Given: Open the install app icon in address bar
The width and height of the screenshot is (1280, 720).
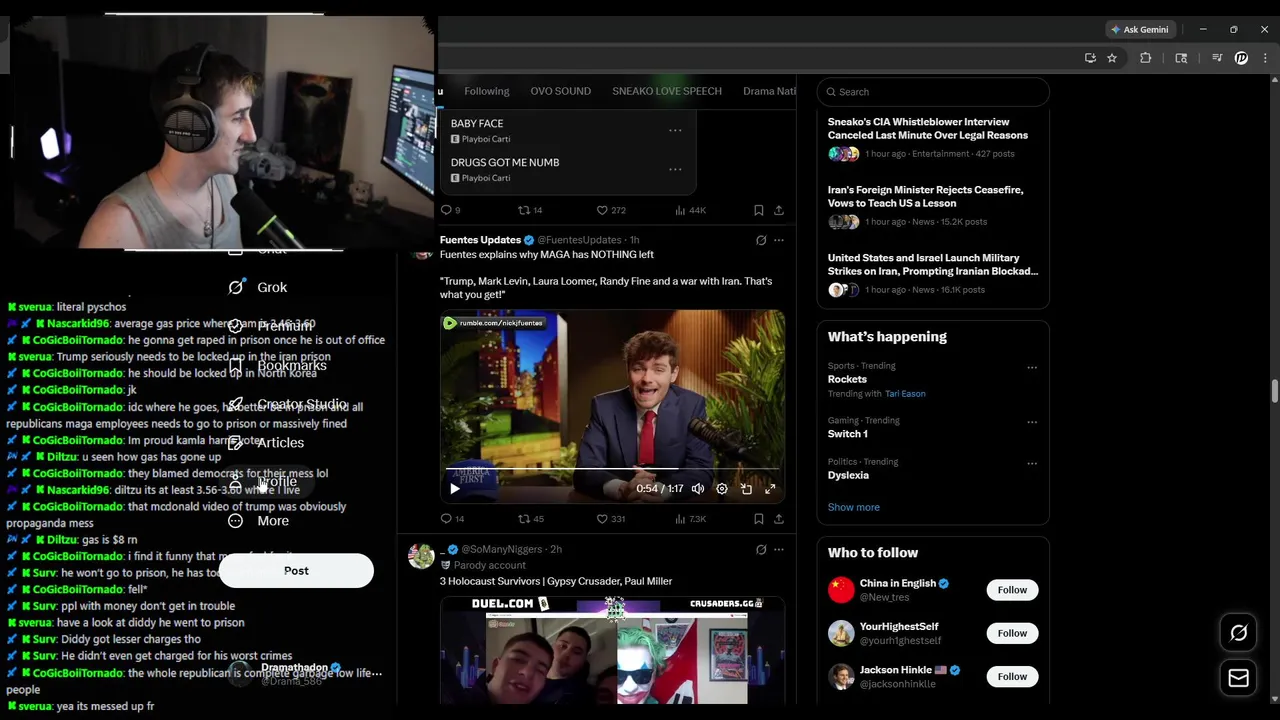Looking at the screenshot, I should pyautogui.click(x=1090, y=58).
